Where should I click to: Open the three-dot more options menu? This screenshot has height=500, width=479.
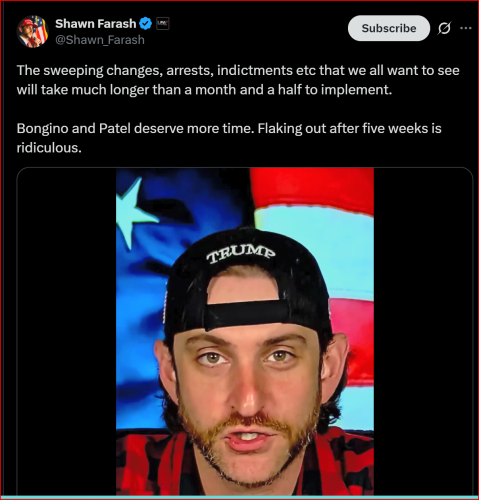tap(466, 28)
